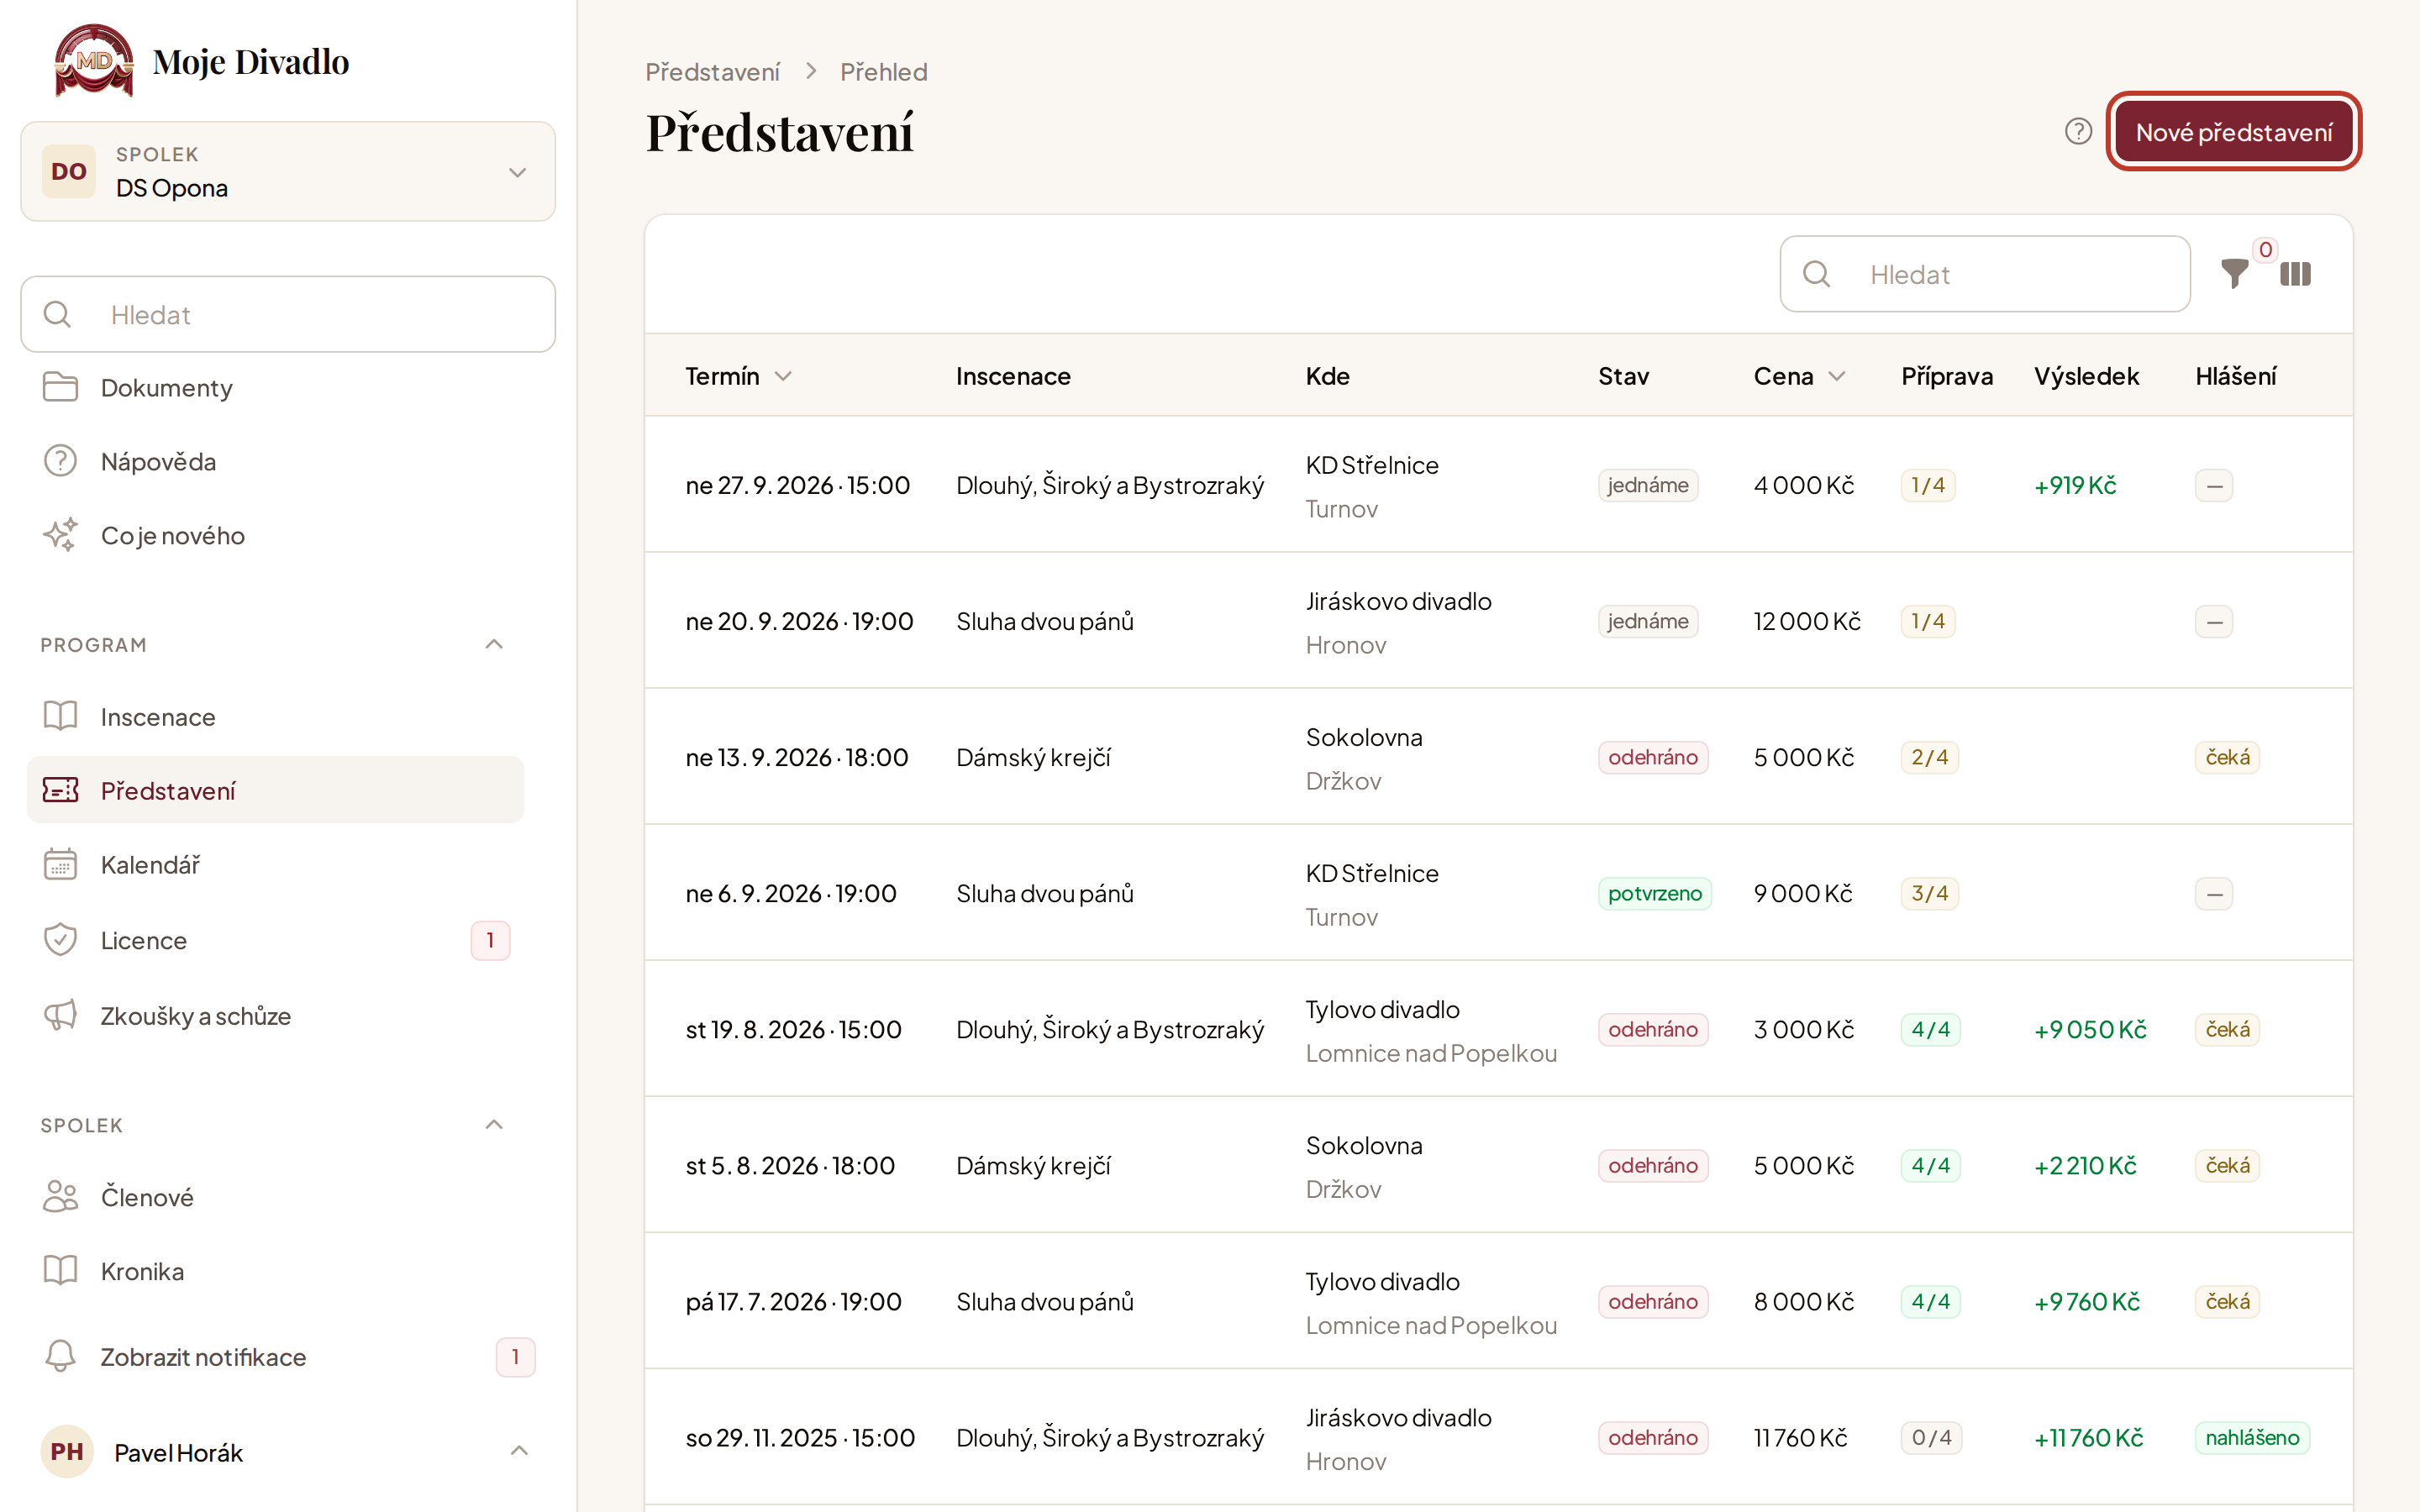Click the Moje Divadlo logo icon
The image size is (2420, 1512).
(93, 60)
